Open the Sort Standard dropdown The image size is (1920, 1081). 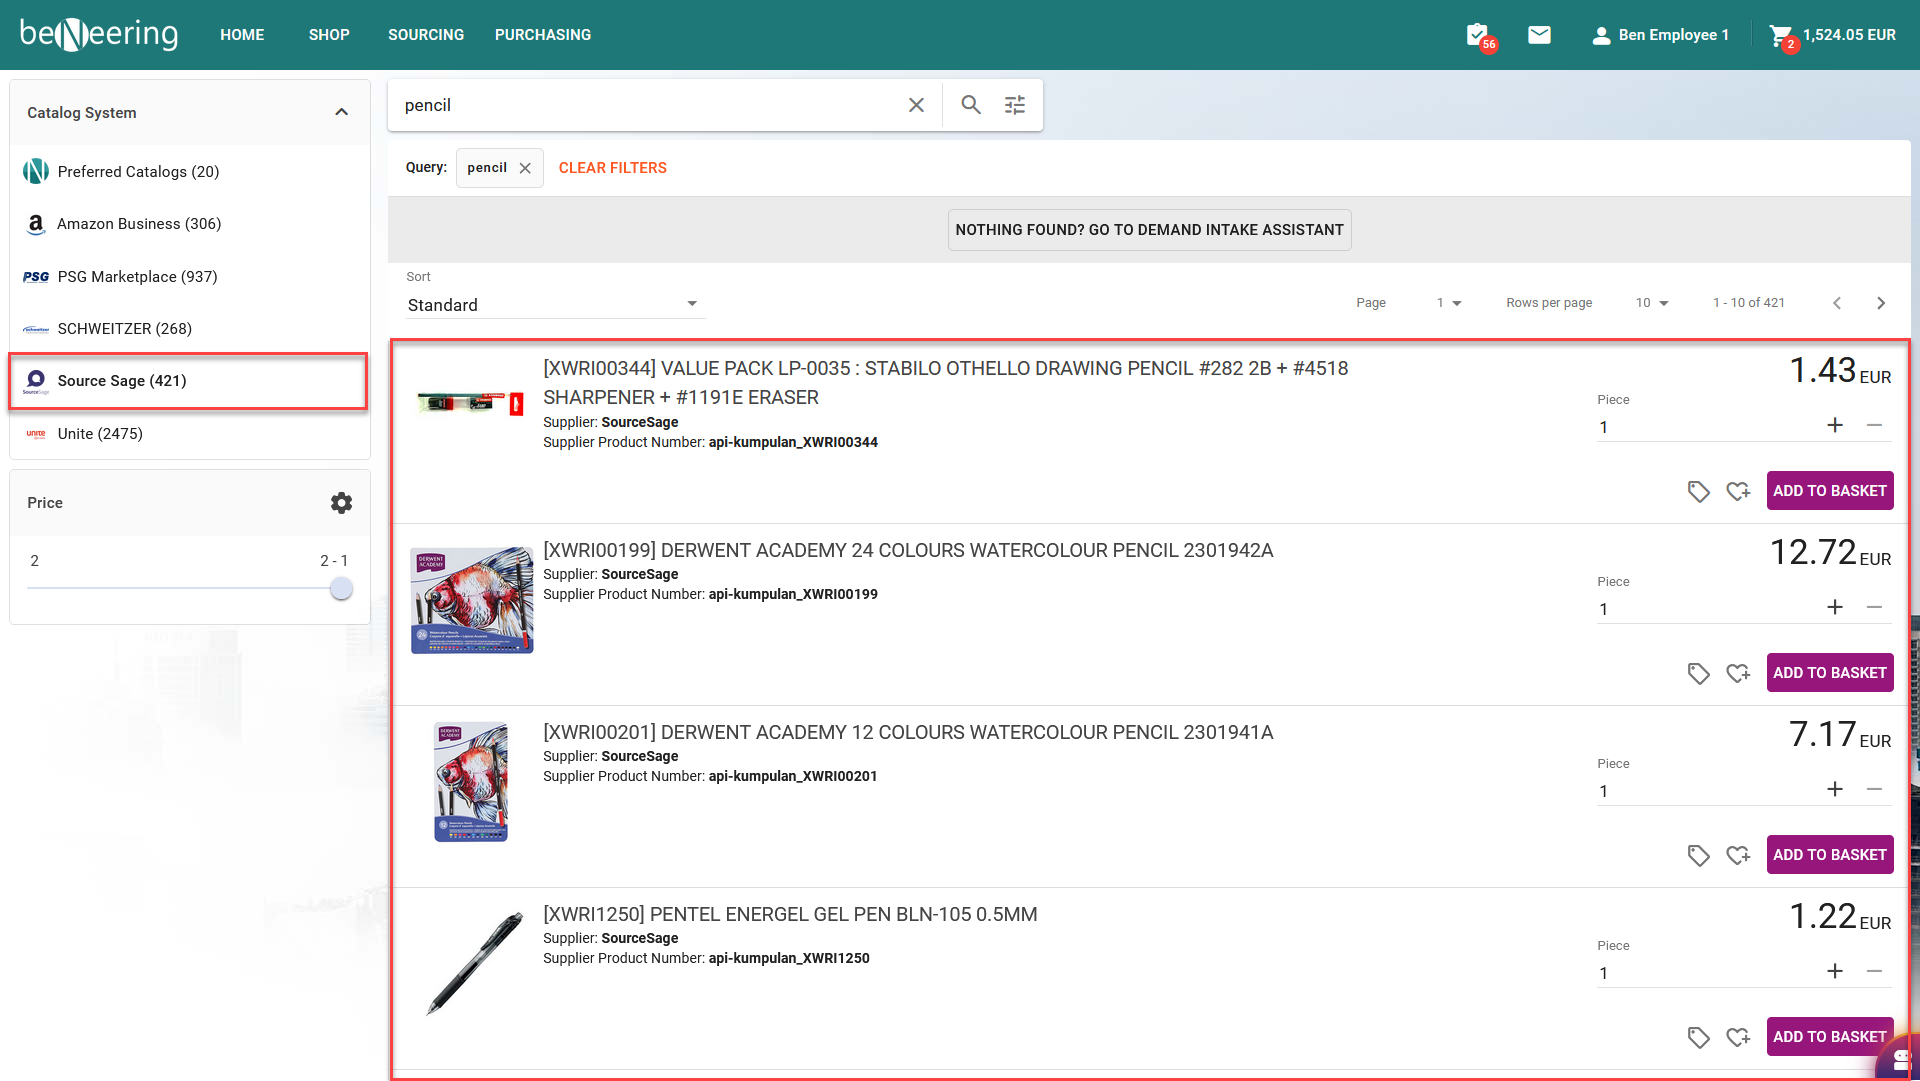(552, 305)
